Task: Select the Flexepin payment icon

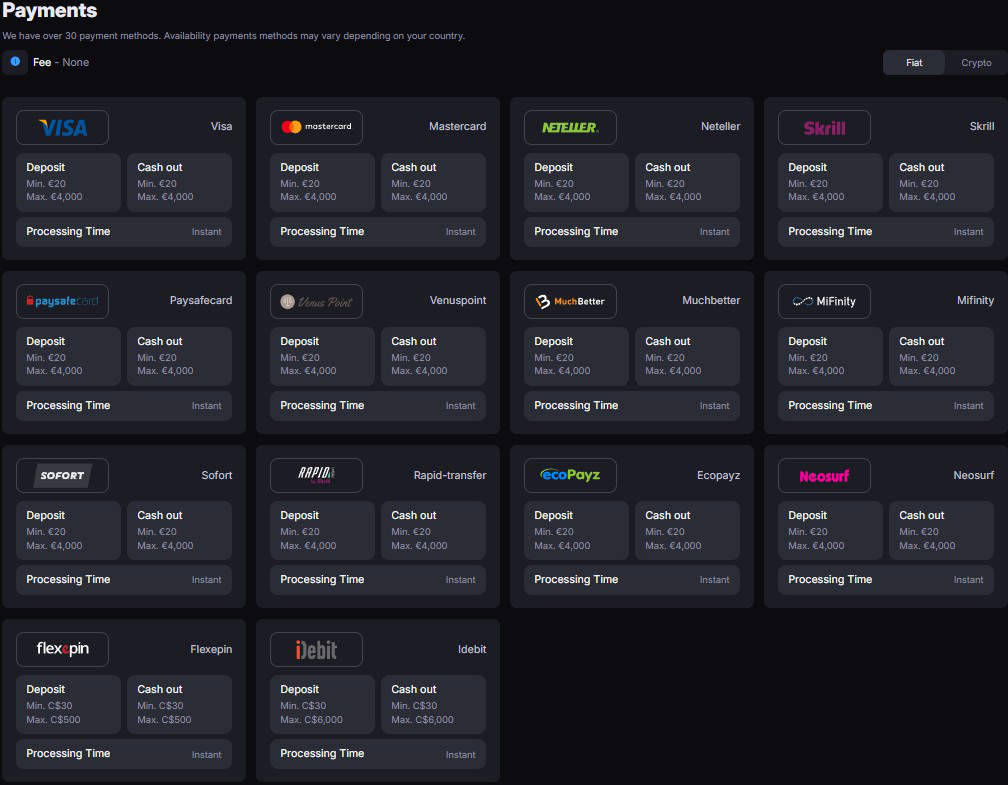Action: 62,649
